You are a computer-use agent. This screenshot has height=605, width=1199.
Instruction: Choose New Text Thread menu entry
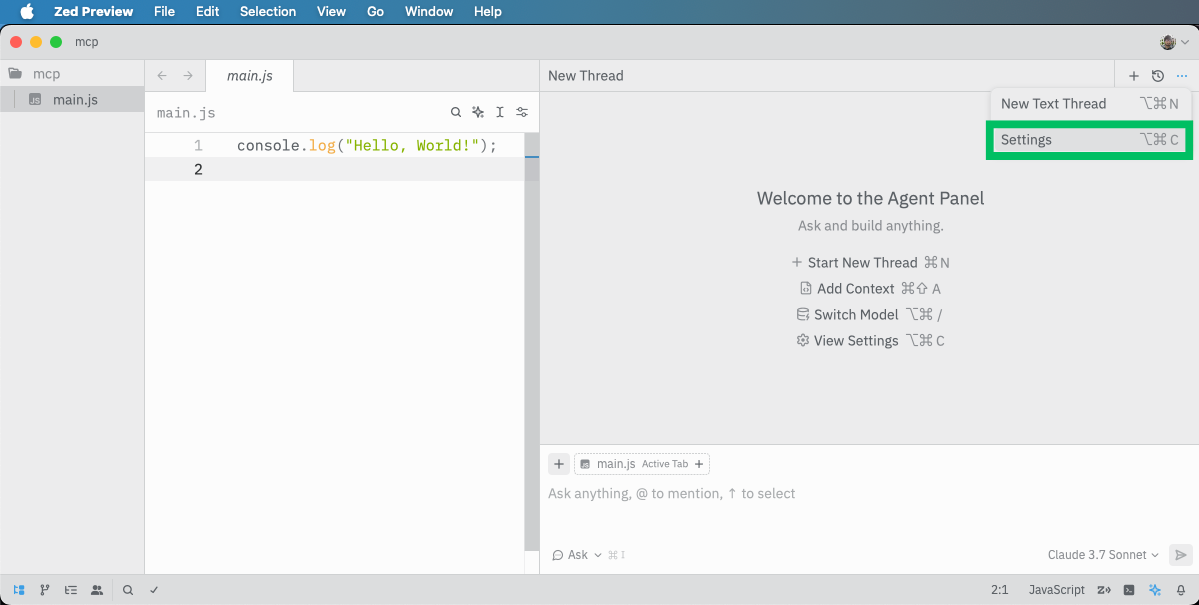tap(1089, 104)
